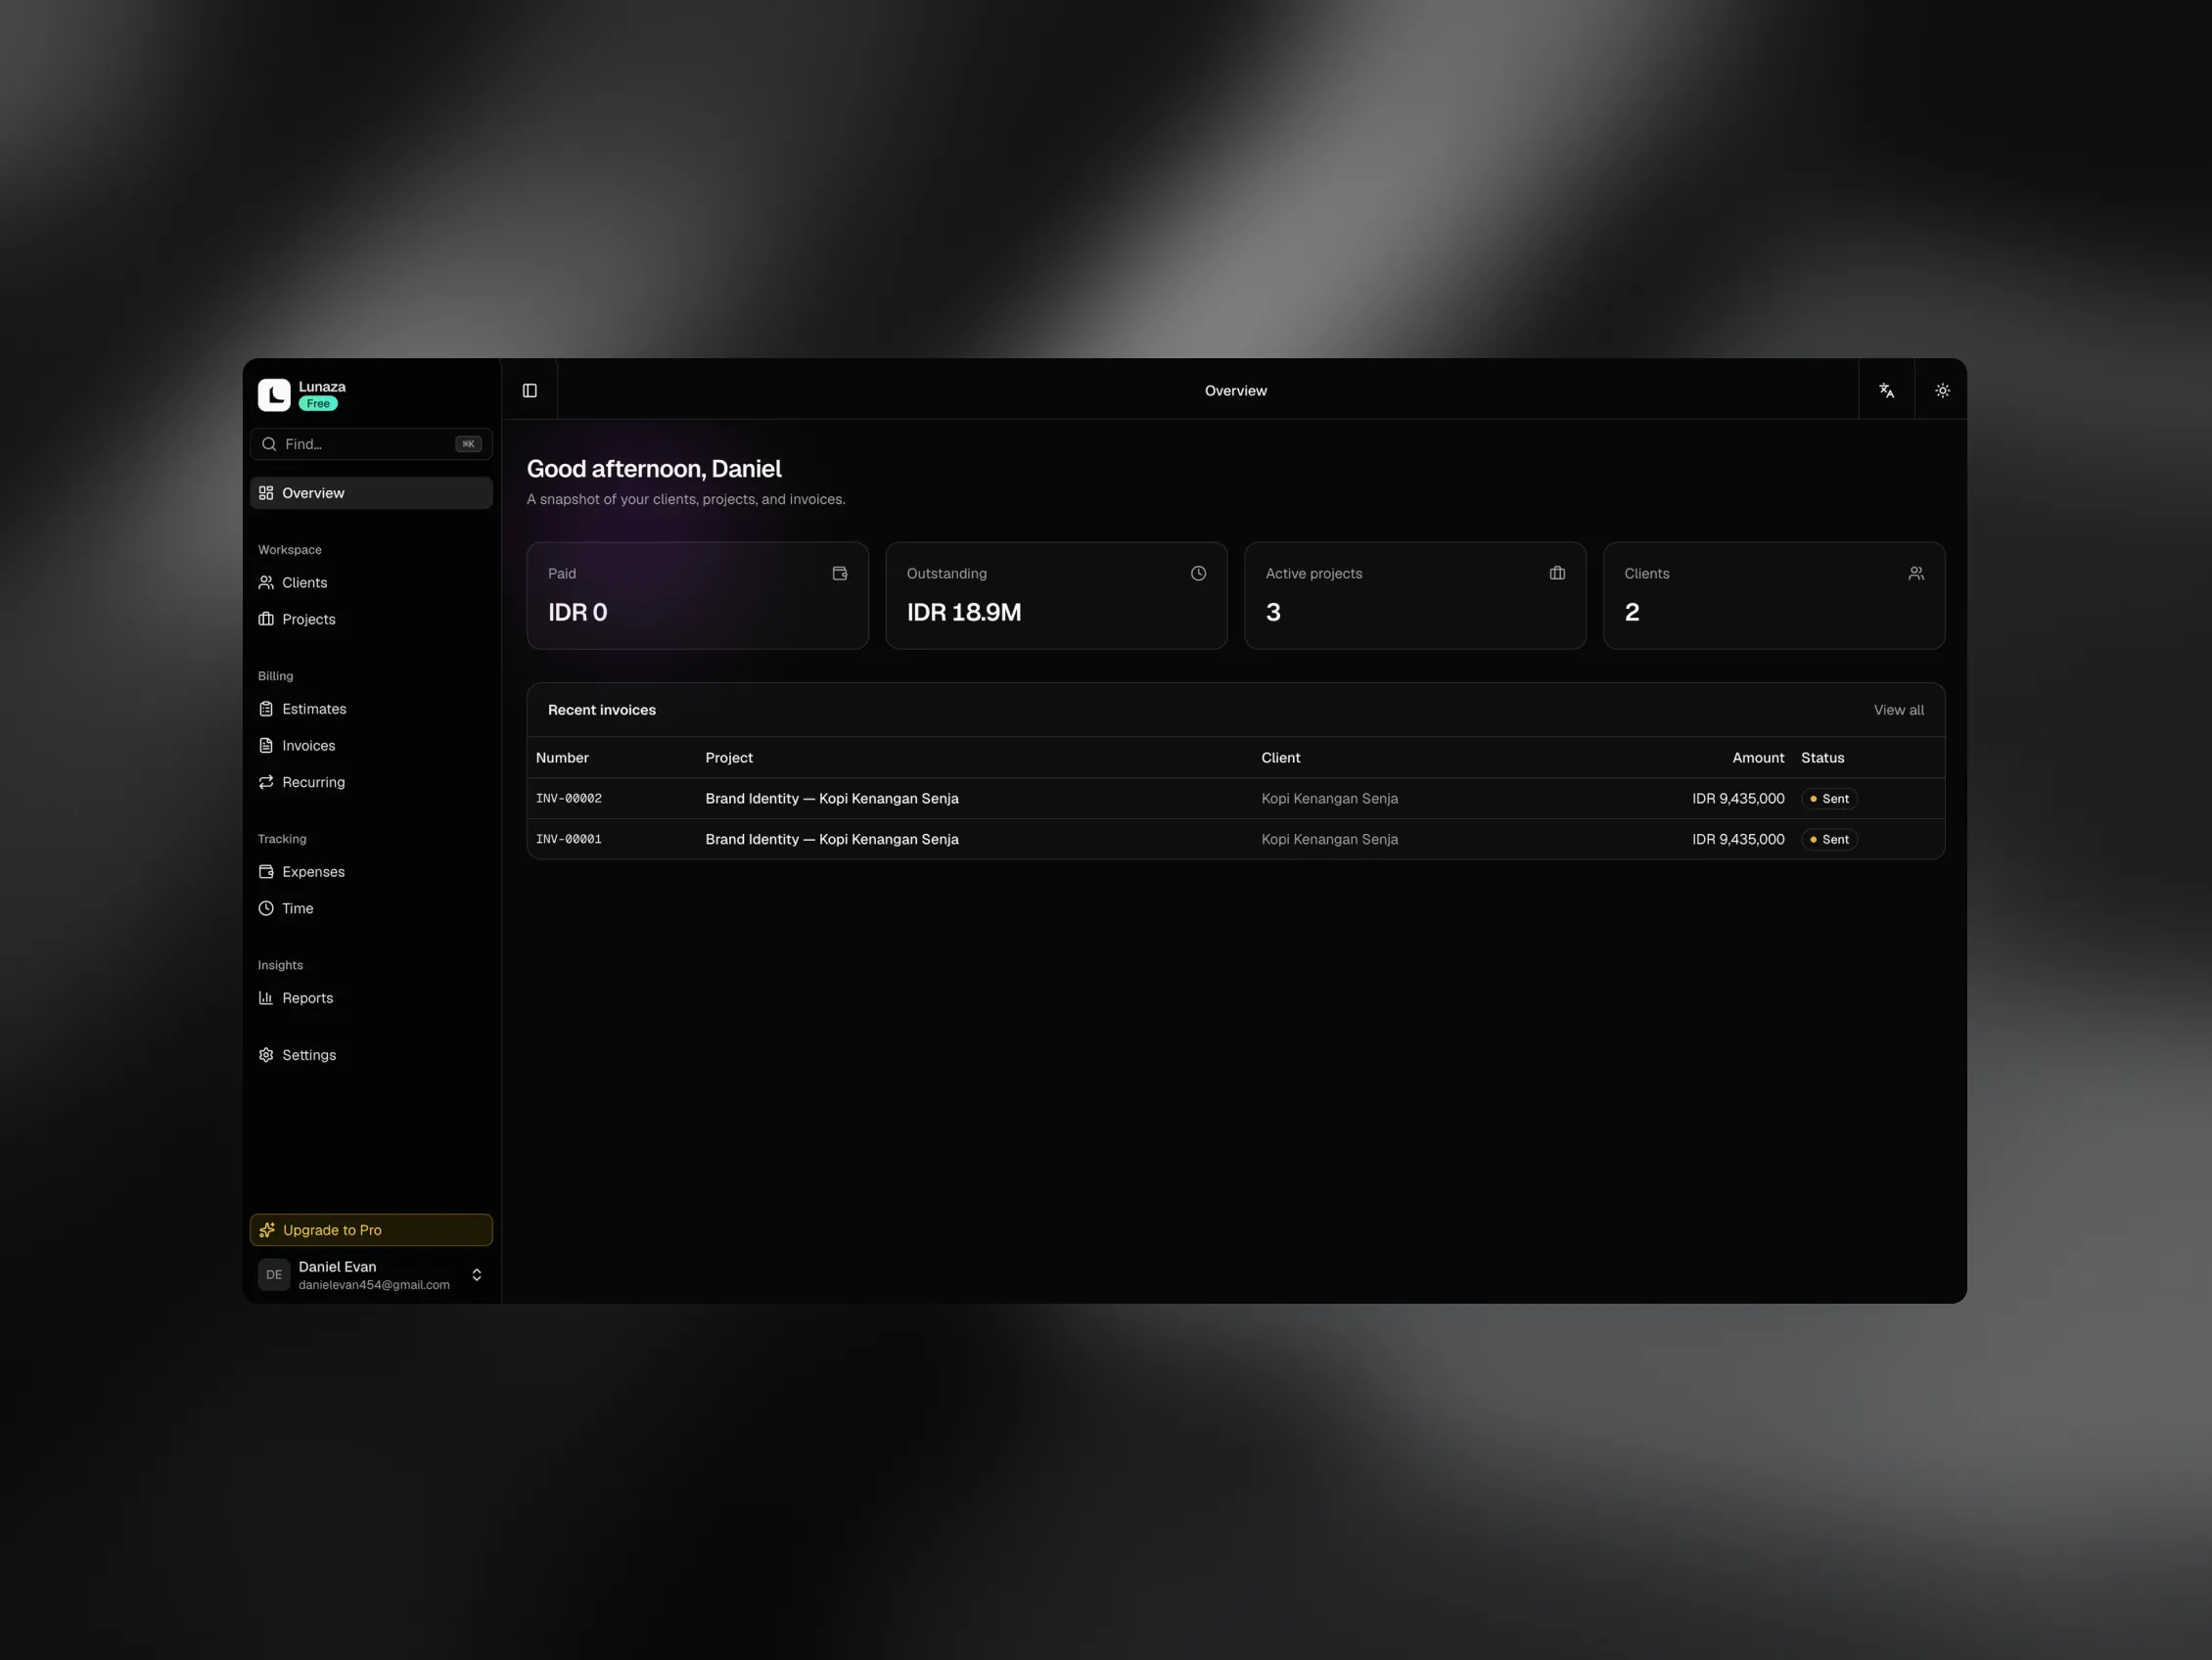2212x1660 pixels.
Task: Click IDR 18.9M outstanding value
Action: click(964, 612)
